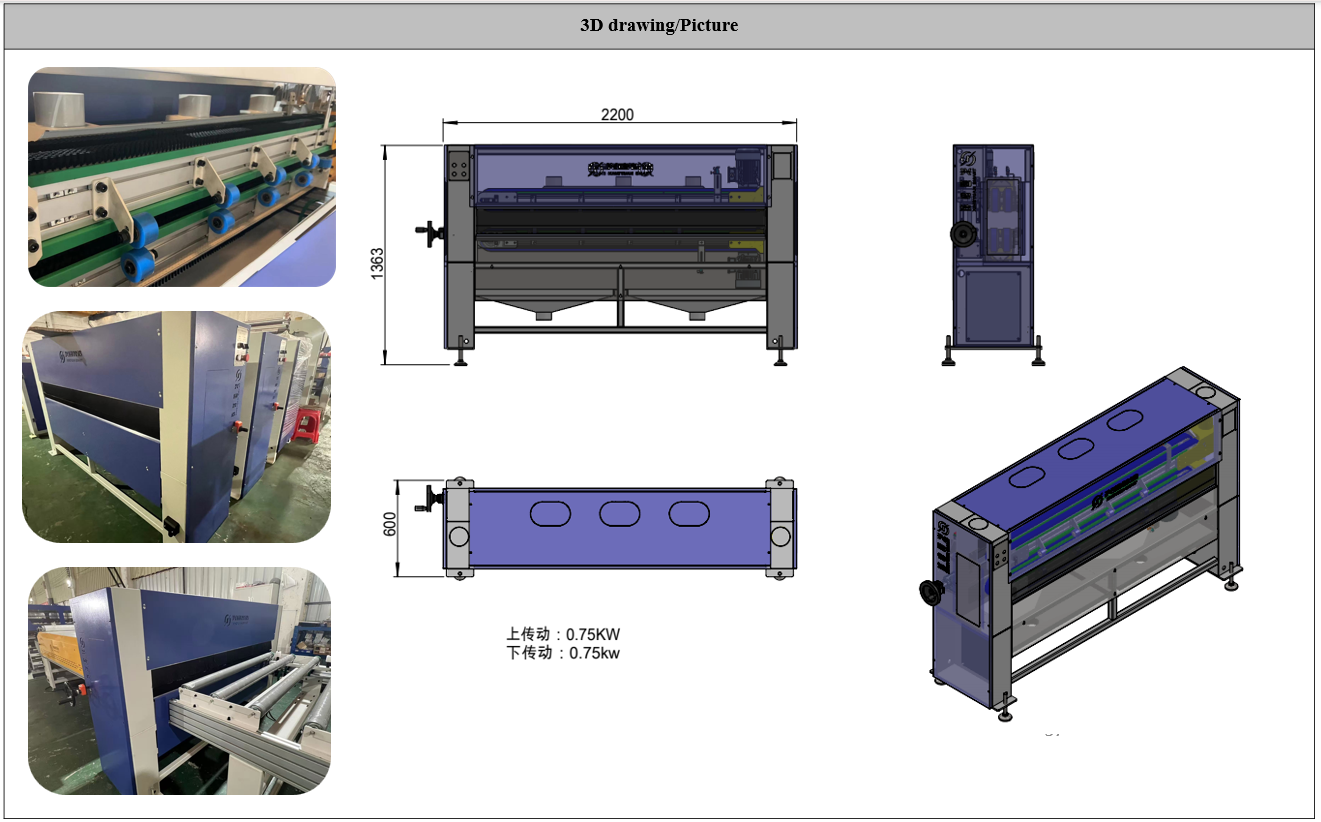Screen dimensions: 1321x822
Task: Click the "3D drawing/Picture" header title
Action: click(659, 26)
